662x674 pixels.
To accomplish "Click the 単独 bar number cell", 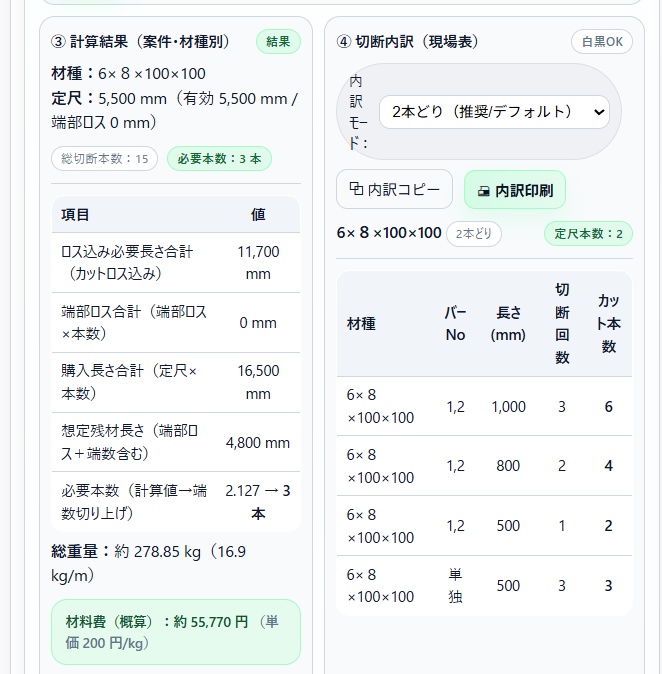I will click(x=455, y=585).
